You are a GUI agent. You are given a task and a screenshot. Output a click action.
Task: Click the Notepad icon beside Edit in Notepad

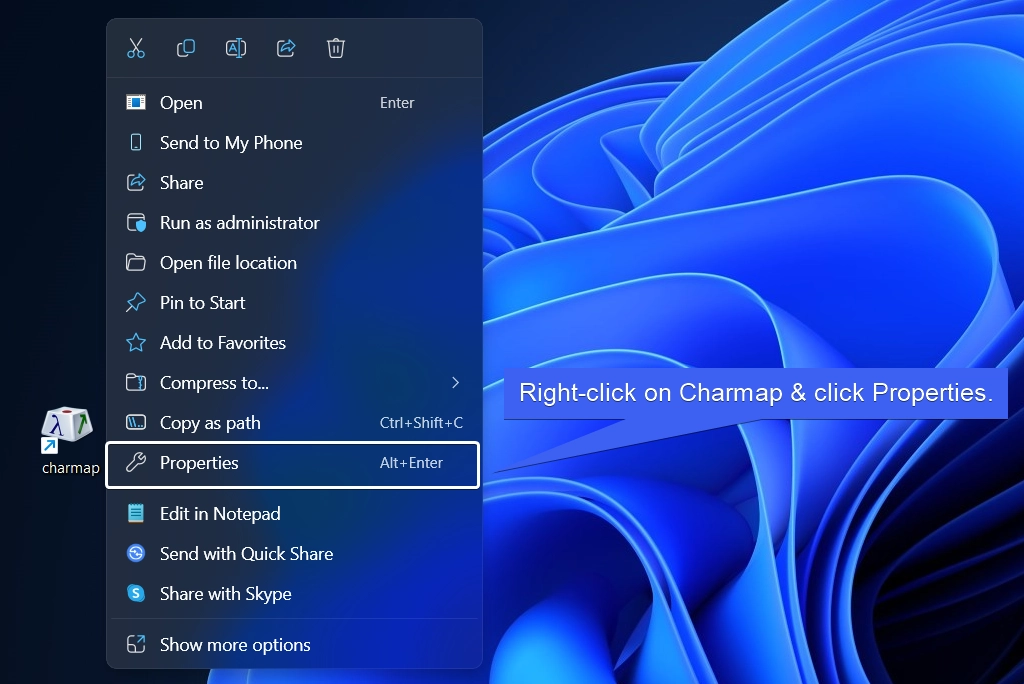(x=136, y=513)
